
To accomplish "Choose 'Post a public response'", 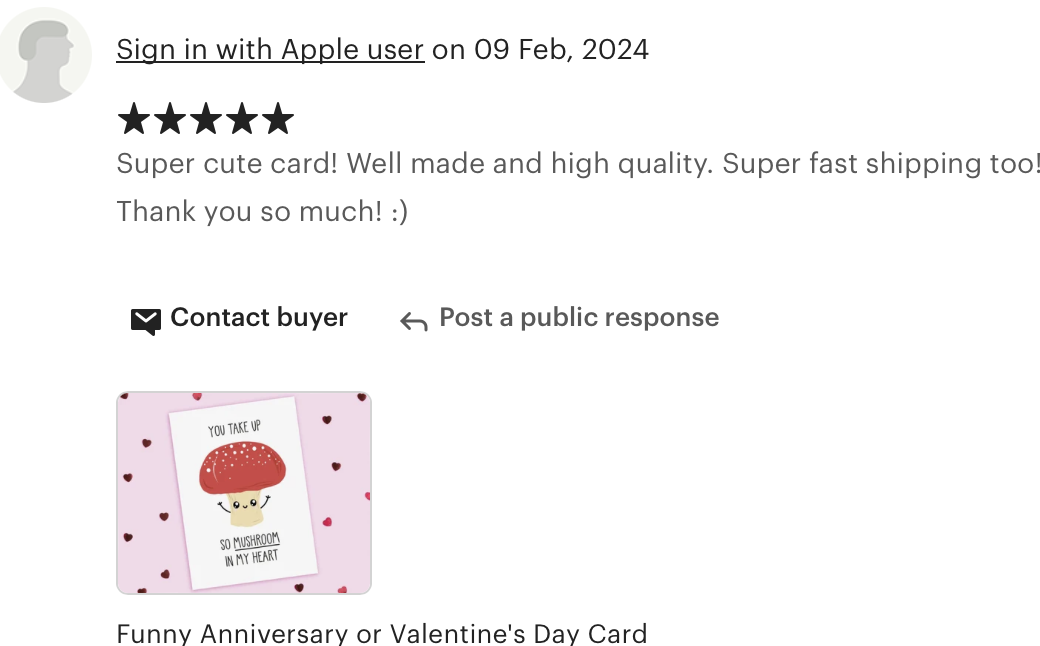I will [x=579, y=318].
